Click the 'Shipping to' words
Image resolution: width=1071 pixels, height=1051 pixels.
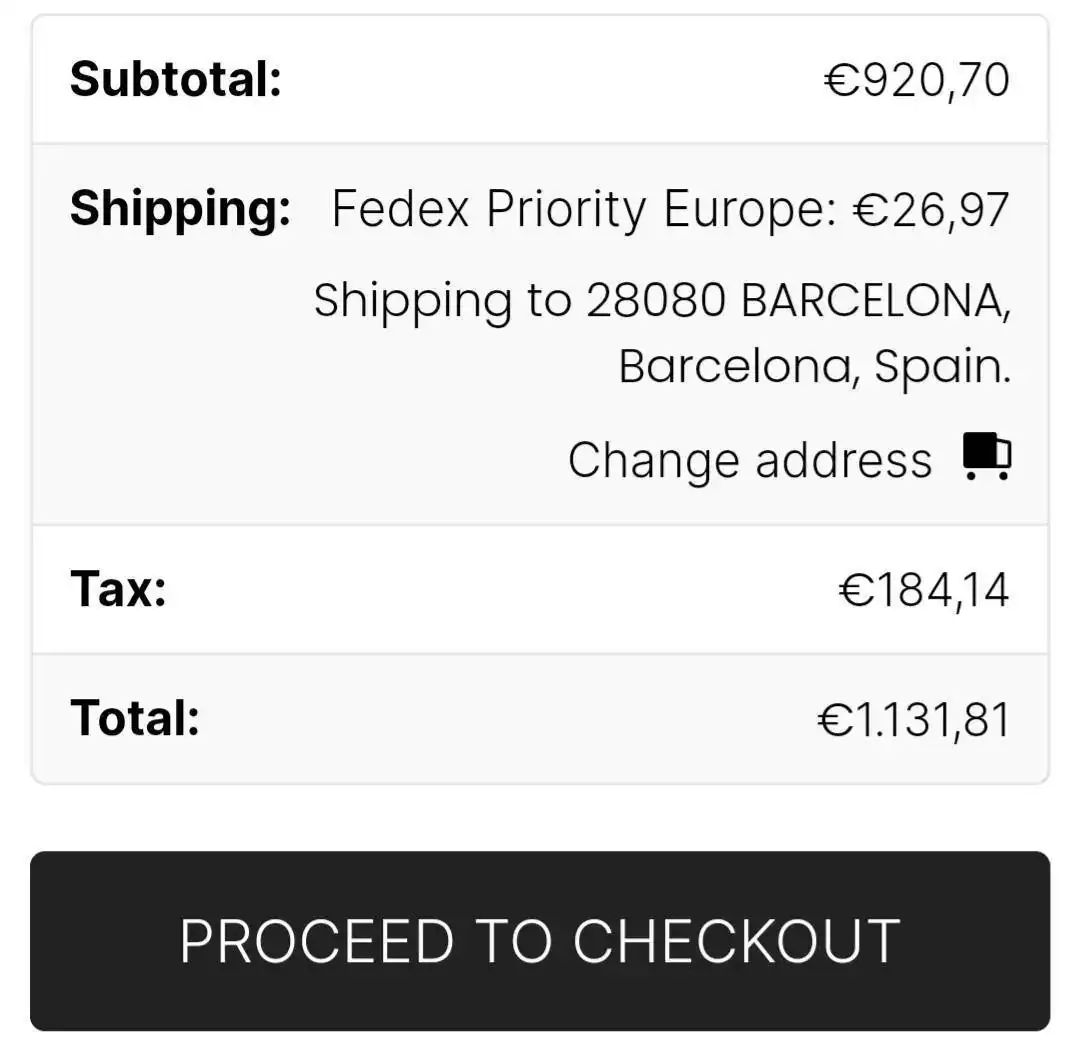(x=442, y=300)
